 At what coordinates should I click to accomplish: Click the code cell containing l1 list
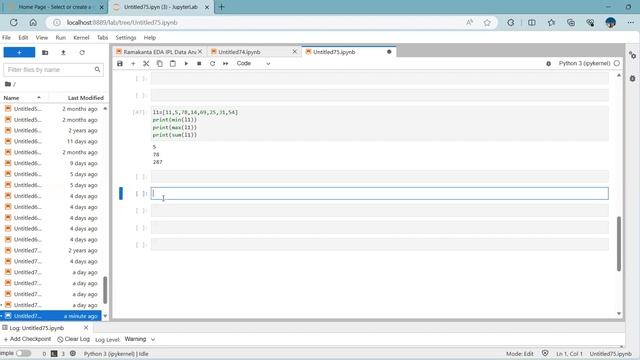380,123
